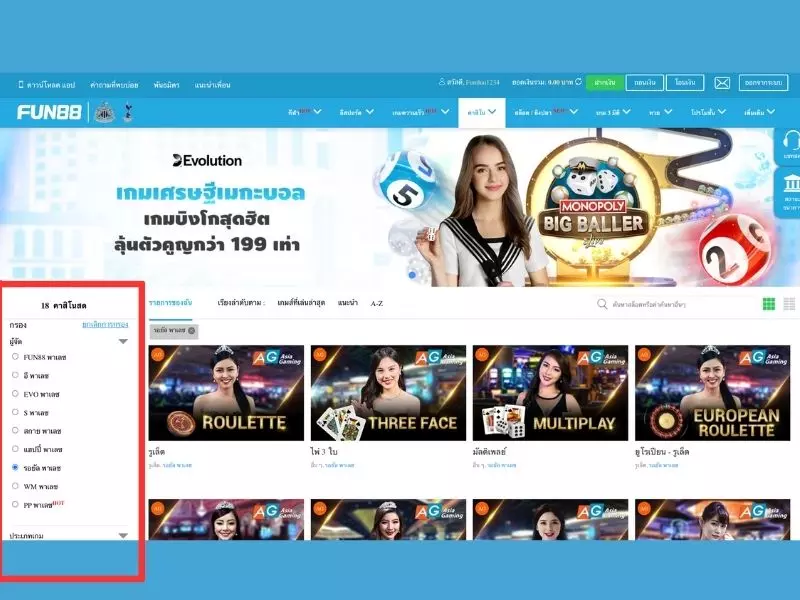Expand the game type filter section arrow
Image resolution: width=800 pixels, height=600 pixels.
click(123, 536)
